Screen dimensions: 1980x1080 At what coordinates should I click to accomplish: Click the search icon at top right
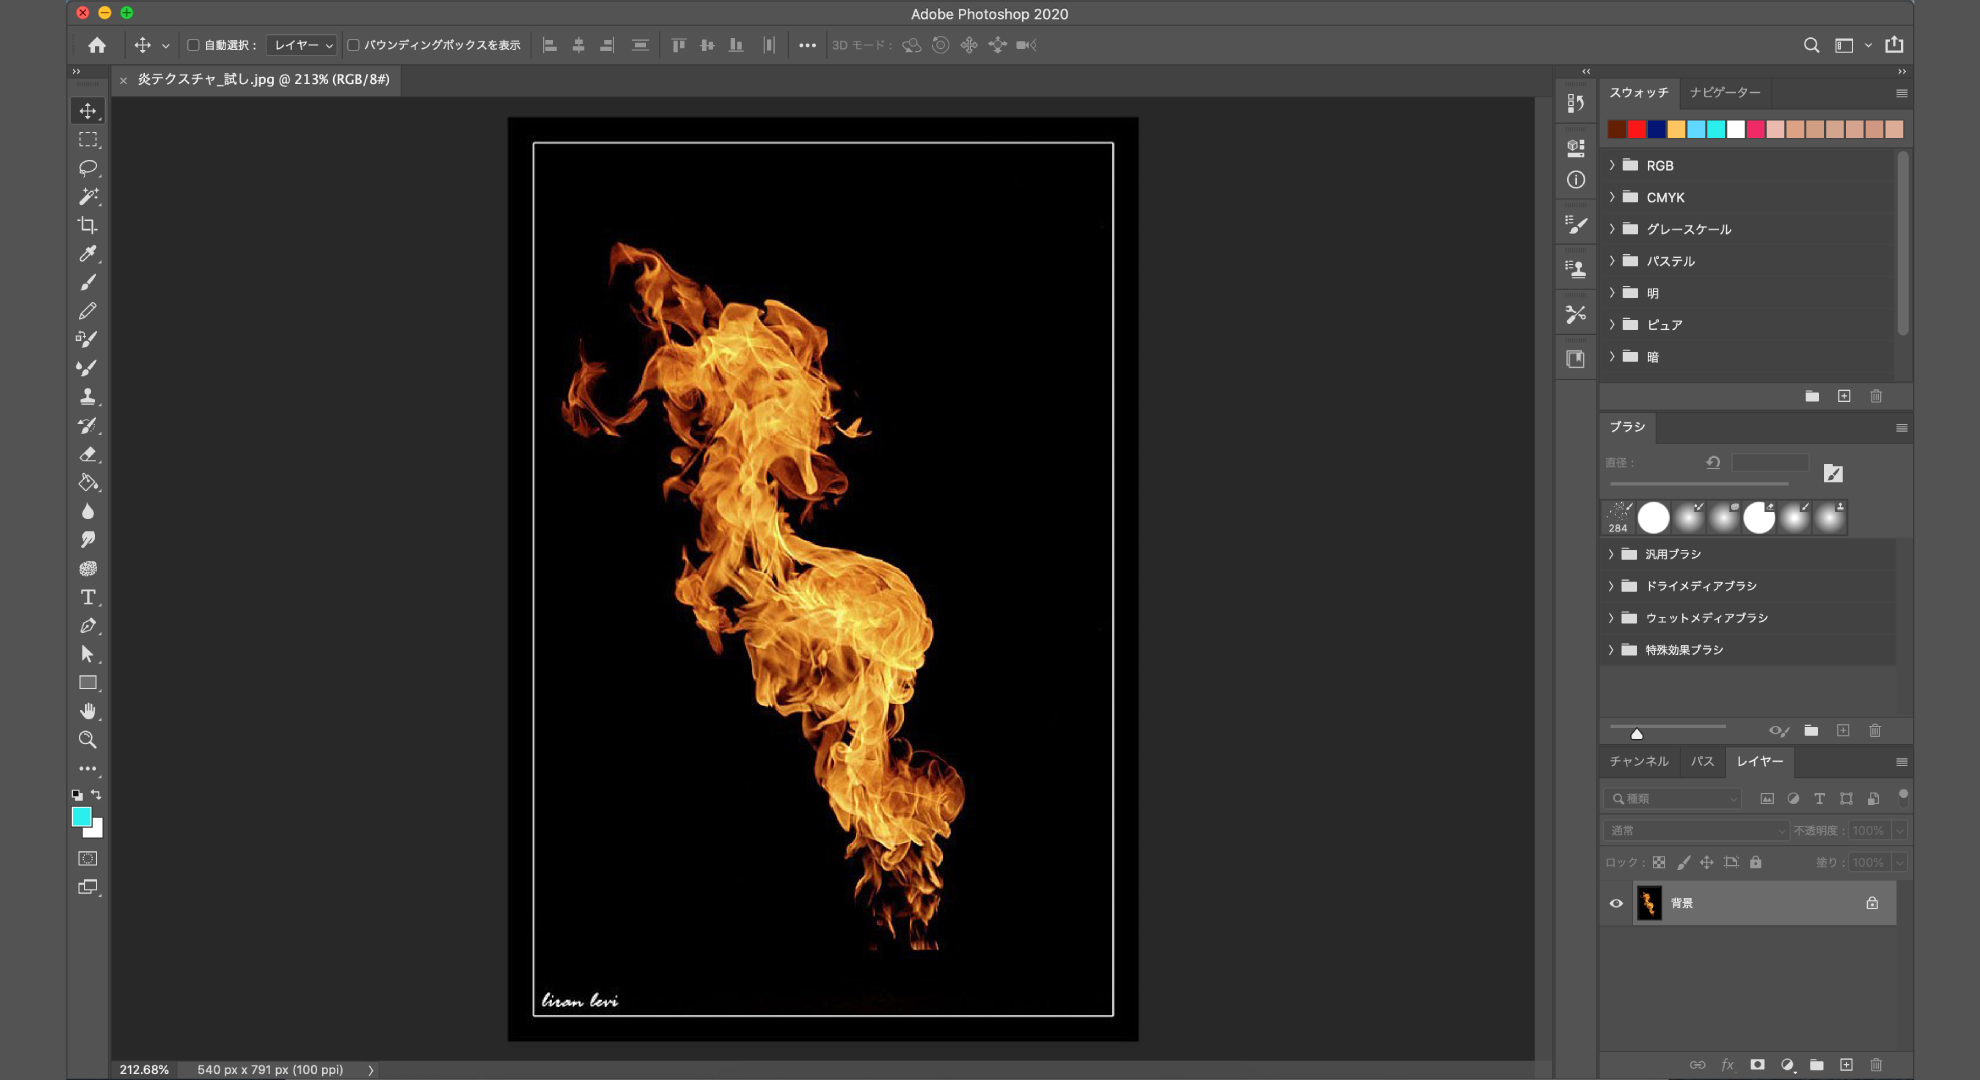pyautogui.click(x=1811, y=45)
